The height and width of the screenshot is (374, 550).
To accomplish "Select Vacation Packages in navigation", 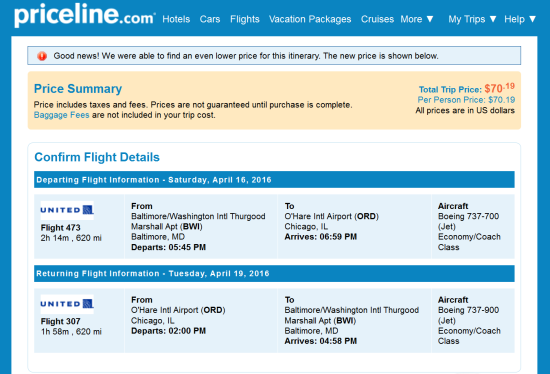I will (x=310, y=19).
